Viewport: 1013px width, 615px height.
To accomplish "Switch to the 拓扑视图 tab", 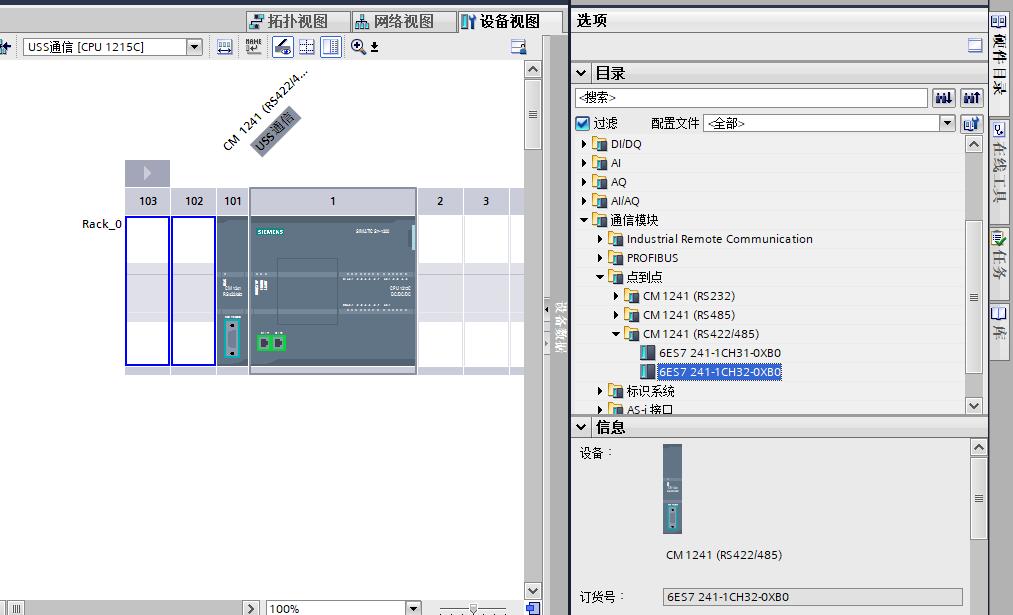I will pyautogui.click(x=298, y=21).
